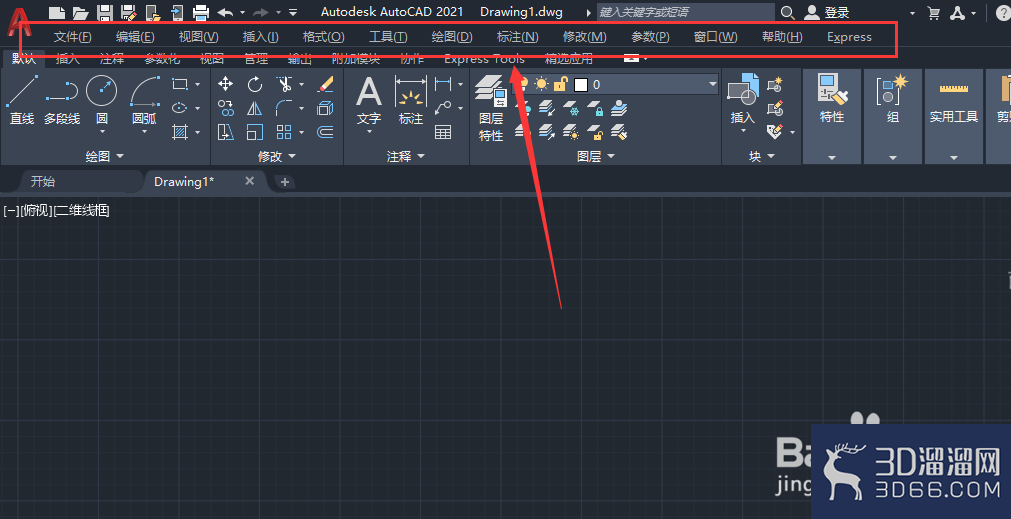Image resolution: width=1011 pixels, height=519 pixels.
Task: Click 登录 to sign in
Action: click(837, 12)
